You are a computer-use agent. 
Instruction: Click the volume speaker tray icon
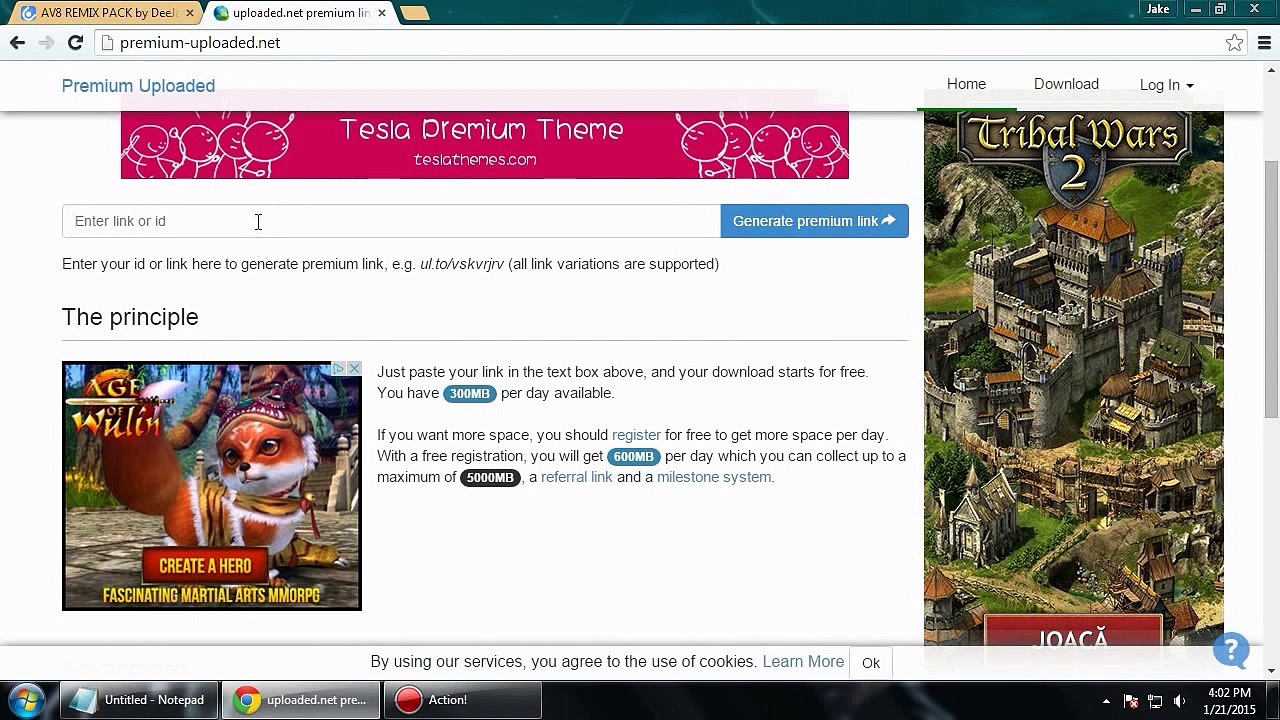click(1179, 701)
